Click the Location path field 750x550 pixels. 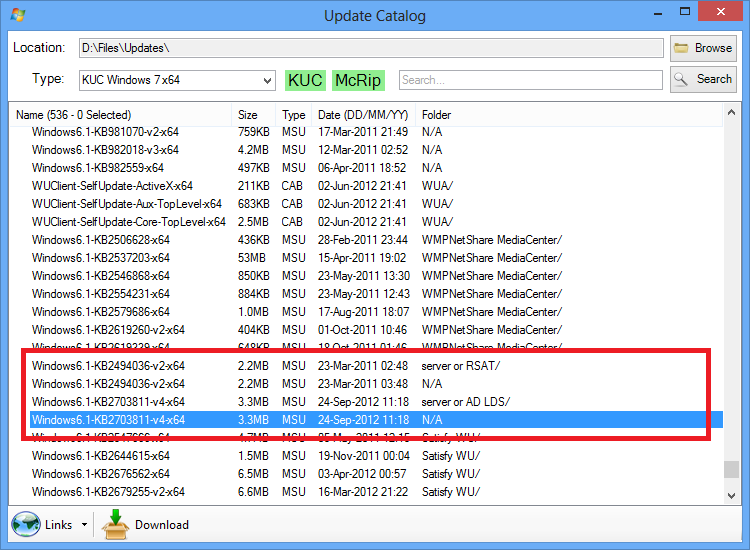[x=371, y=48]
